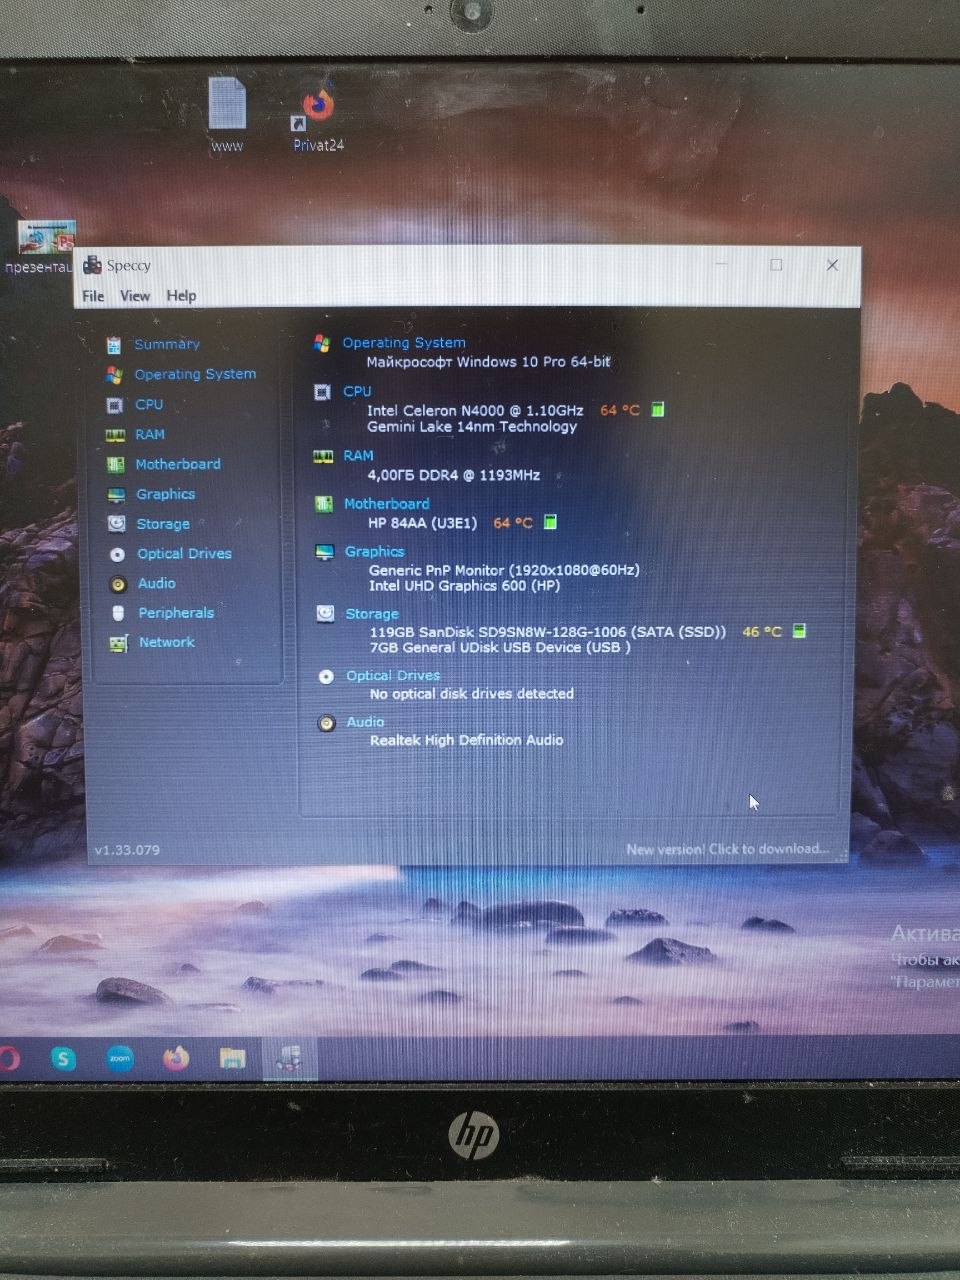Select the Optical Drives disc icon in sidebar

coord(118,554)
